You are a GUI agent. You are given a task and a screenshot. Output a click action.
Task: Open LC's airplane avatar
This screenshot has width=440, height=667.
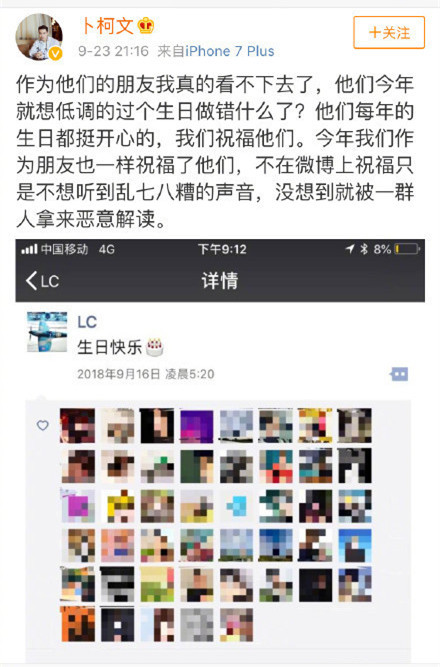tap(47, 332)
